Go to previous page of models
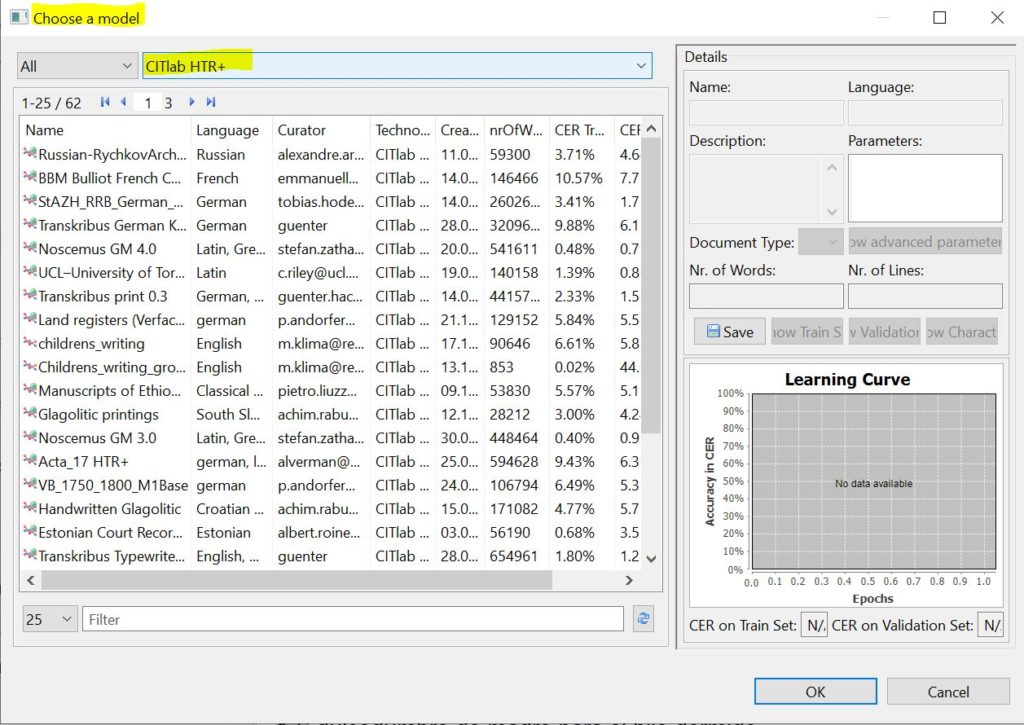 click(123, 102)
